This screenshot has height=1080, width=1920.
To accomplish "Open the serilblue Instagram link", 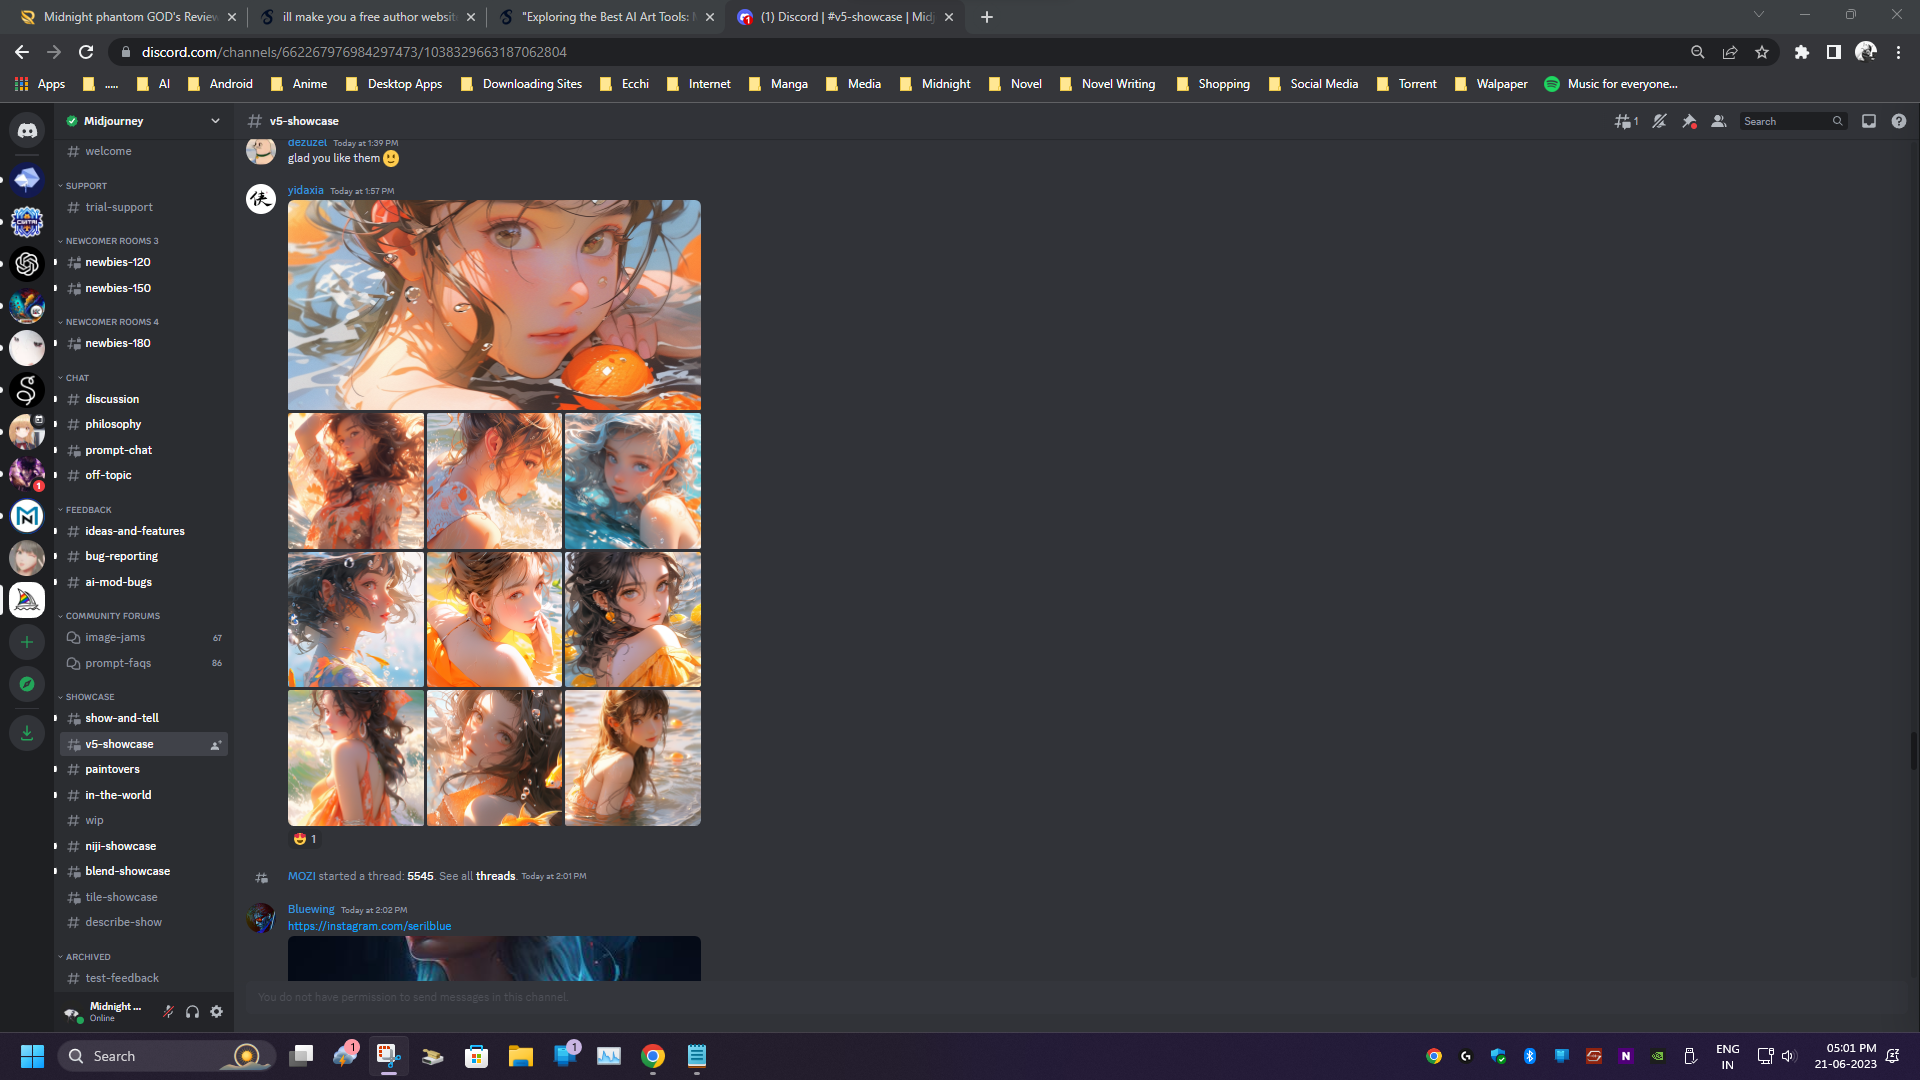I will (369, 925).
